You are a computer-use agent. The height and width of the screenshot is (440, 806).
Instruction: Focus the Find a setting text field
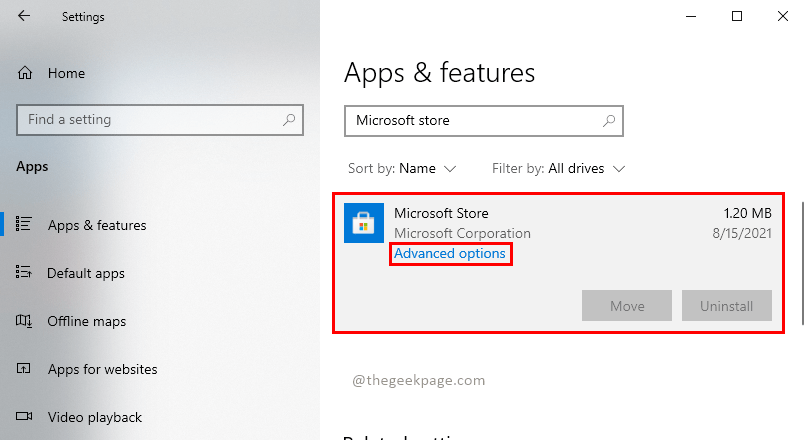point(150,120)
